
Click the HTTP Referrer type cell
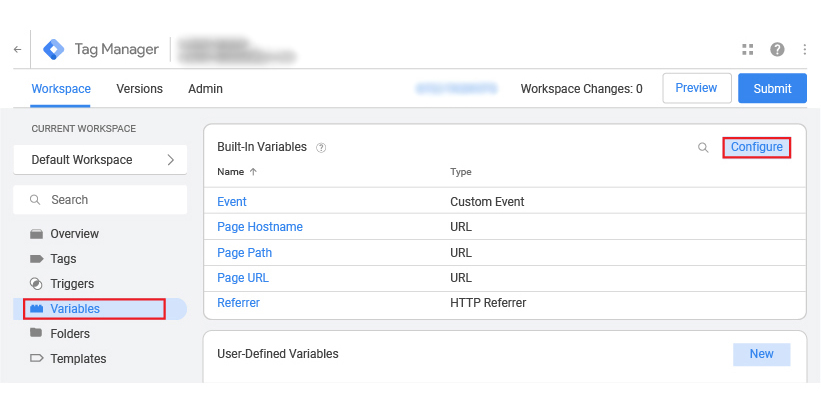coord(488,303)
